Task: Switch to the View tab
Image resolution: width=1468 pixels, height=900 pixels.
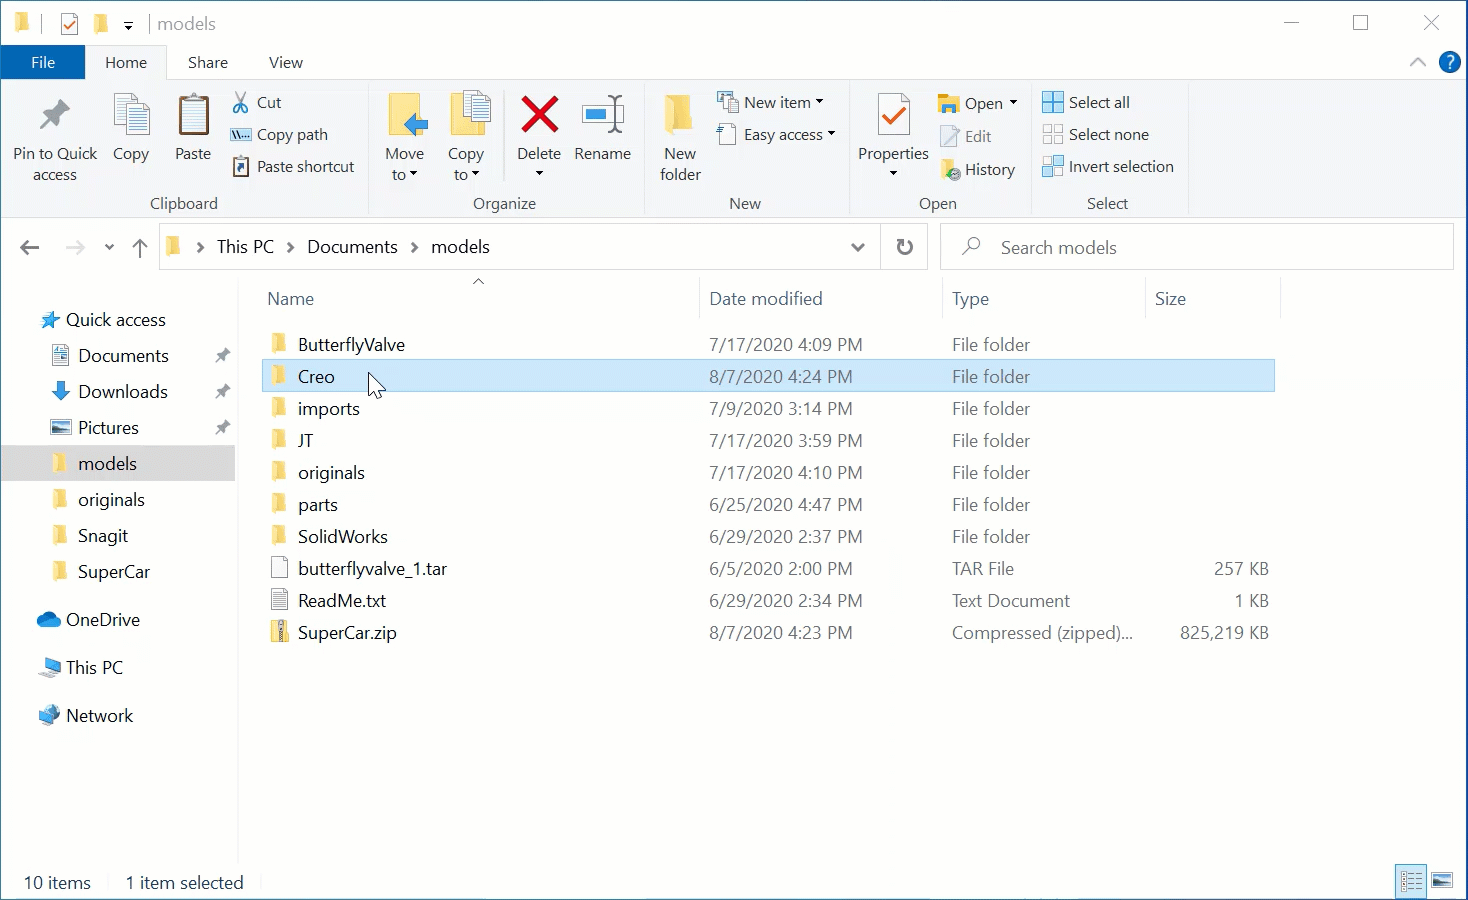Action: point(286,62)
